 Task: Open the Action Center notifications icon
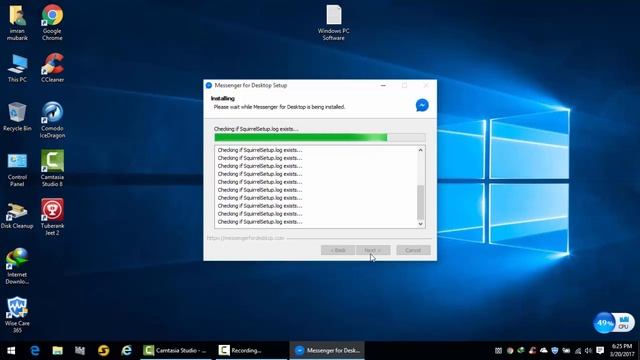click(x=600, y=350)
